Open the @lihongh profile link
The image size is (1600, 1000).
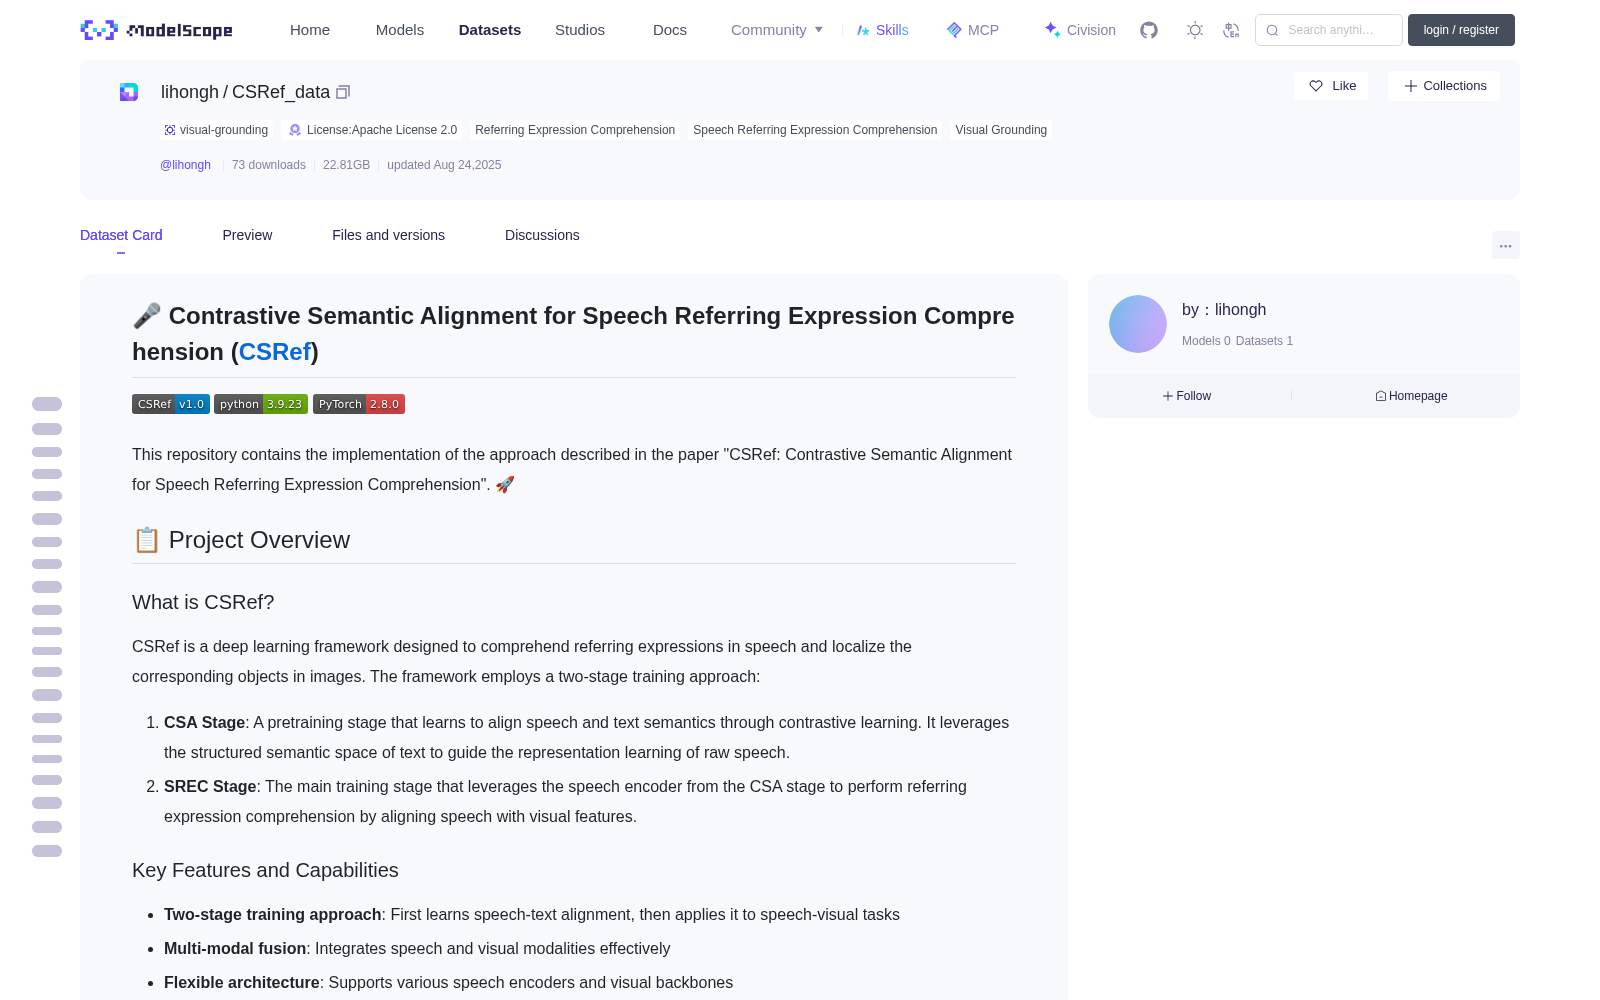click(185, 165)
